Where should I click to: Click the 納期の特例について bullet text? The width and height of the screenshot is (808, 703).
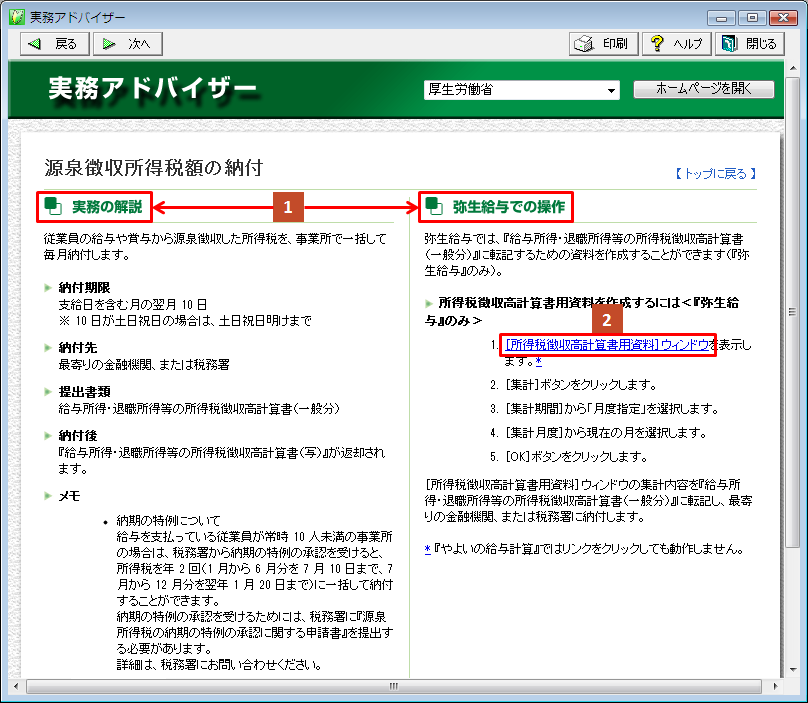(x=168, y=521)
